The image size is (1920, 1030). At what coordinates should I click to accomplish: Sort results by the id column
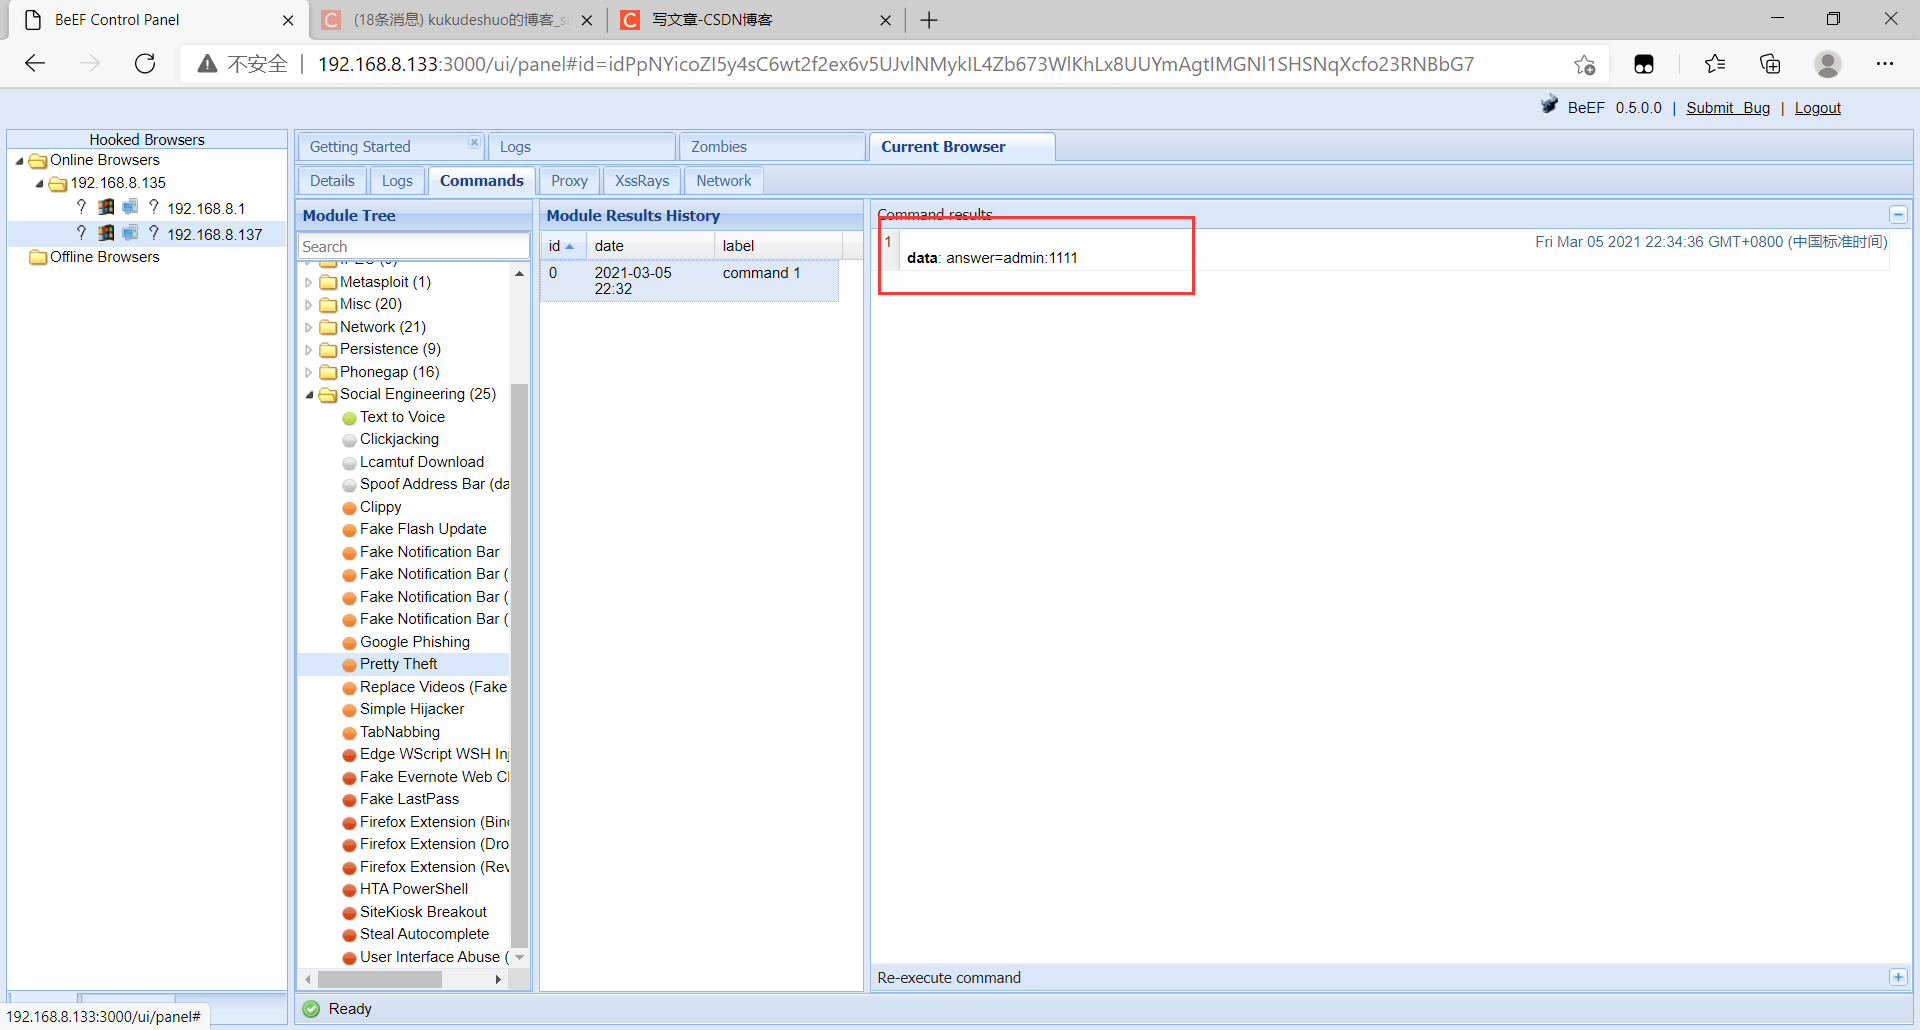pos(563,246)
